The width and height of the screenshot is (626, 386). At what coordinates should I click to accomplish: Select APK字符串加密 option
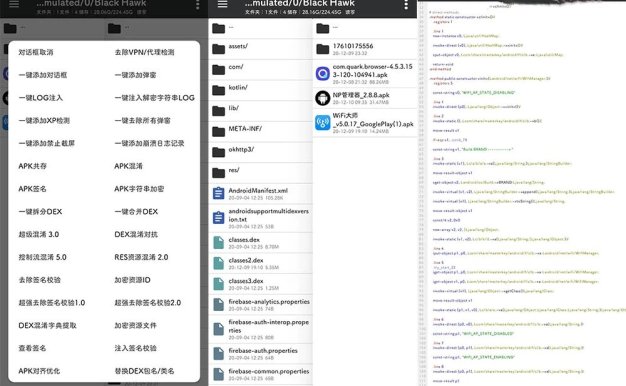click(x=139, y=188)
